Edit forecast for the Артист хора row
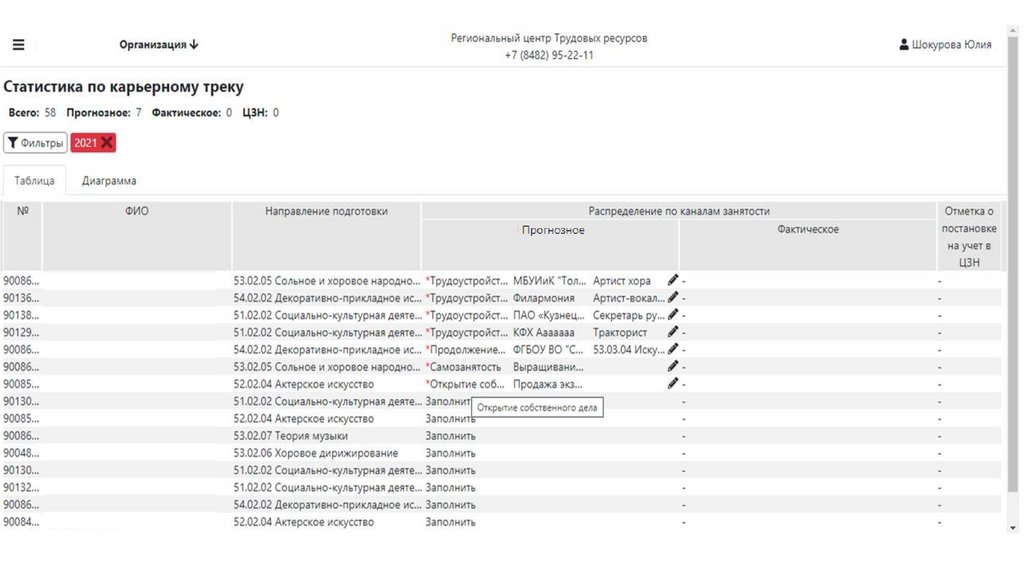Viewport: 1024px width, 574px height. click(x=673, y=281)
